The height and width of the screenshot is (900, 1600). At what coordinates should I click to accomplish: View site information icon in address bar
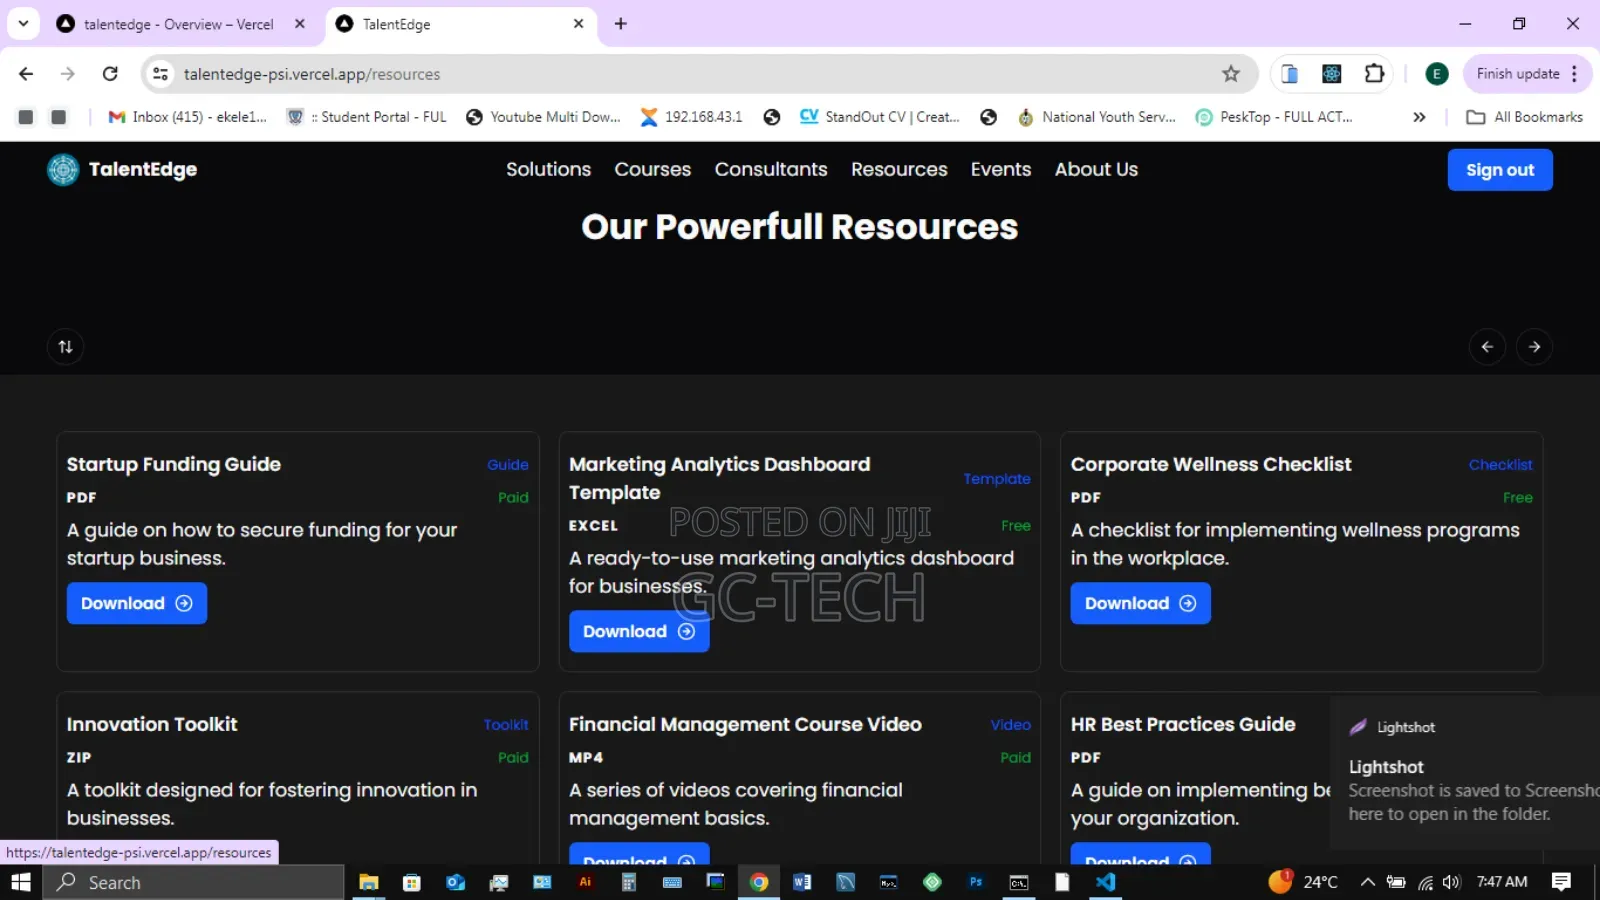(160, 74)
